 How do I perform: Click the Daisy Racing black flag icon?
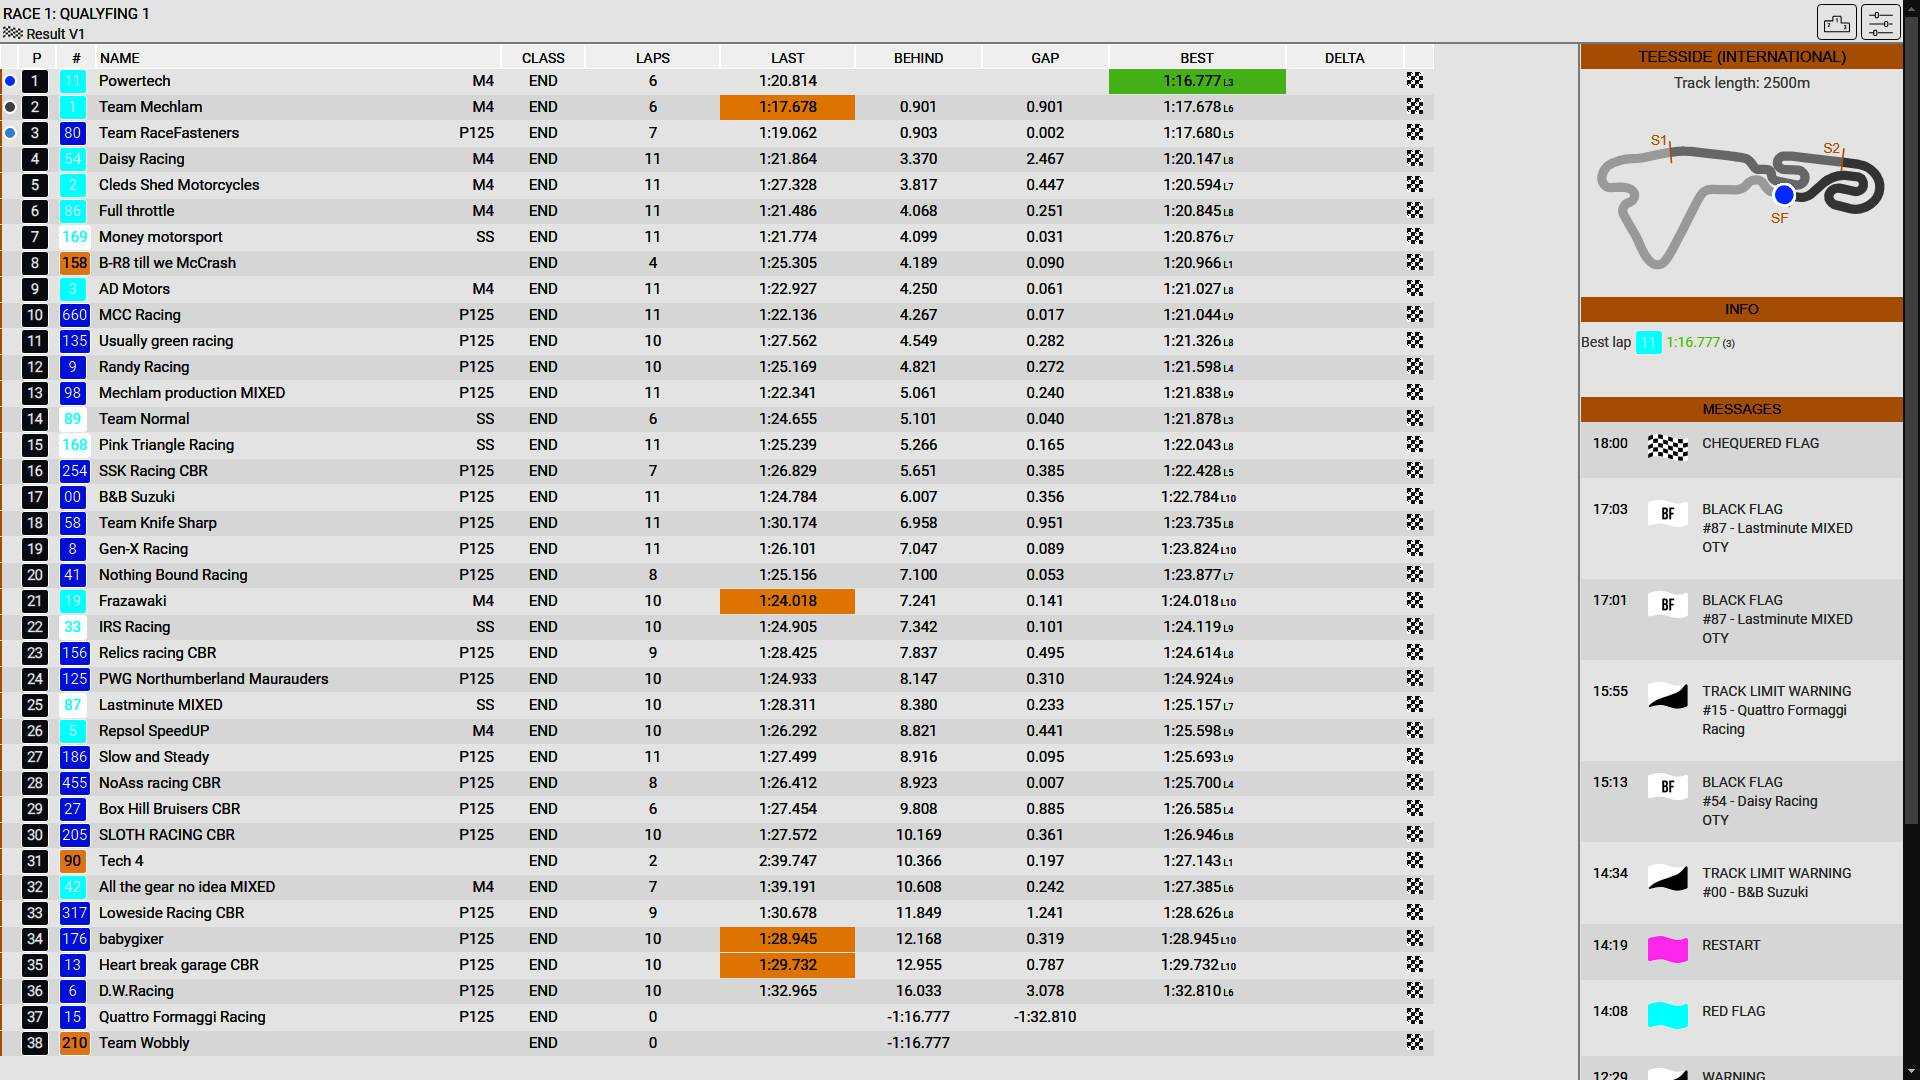1667,787
